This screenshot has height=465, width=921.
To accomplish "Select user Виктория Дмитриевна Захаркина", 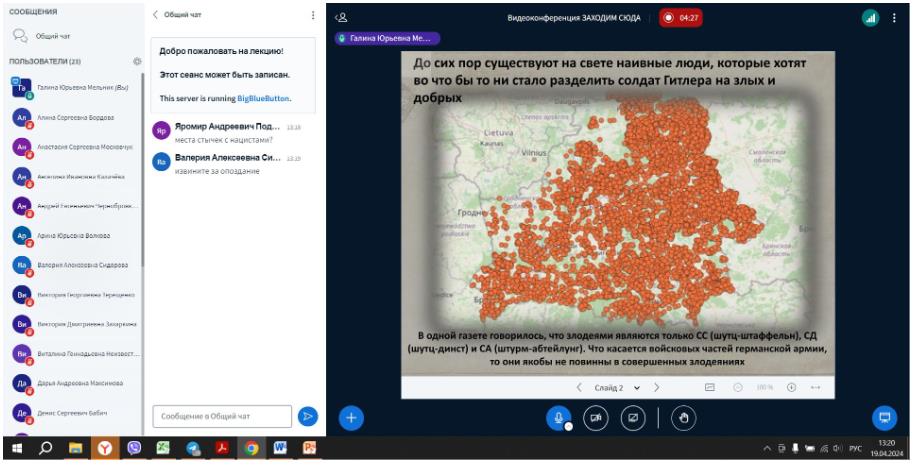I will click(73, 324).
